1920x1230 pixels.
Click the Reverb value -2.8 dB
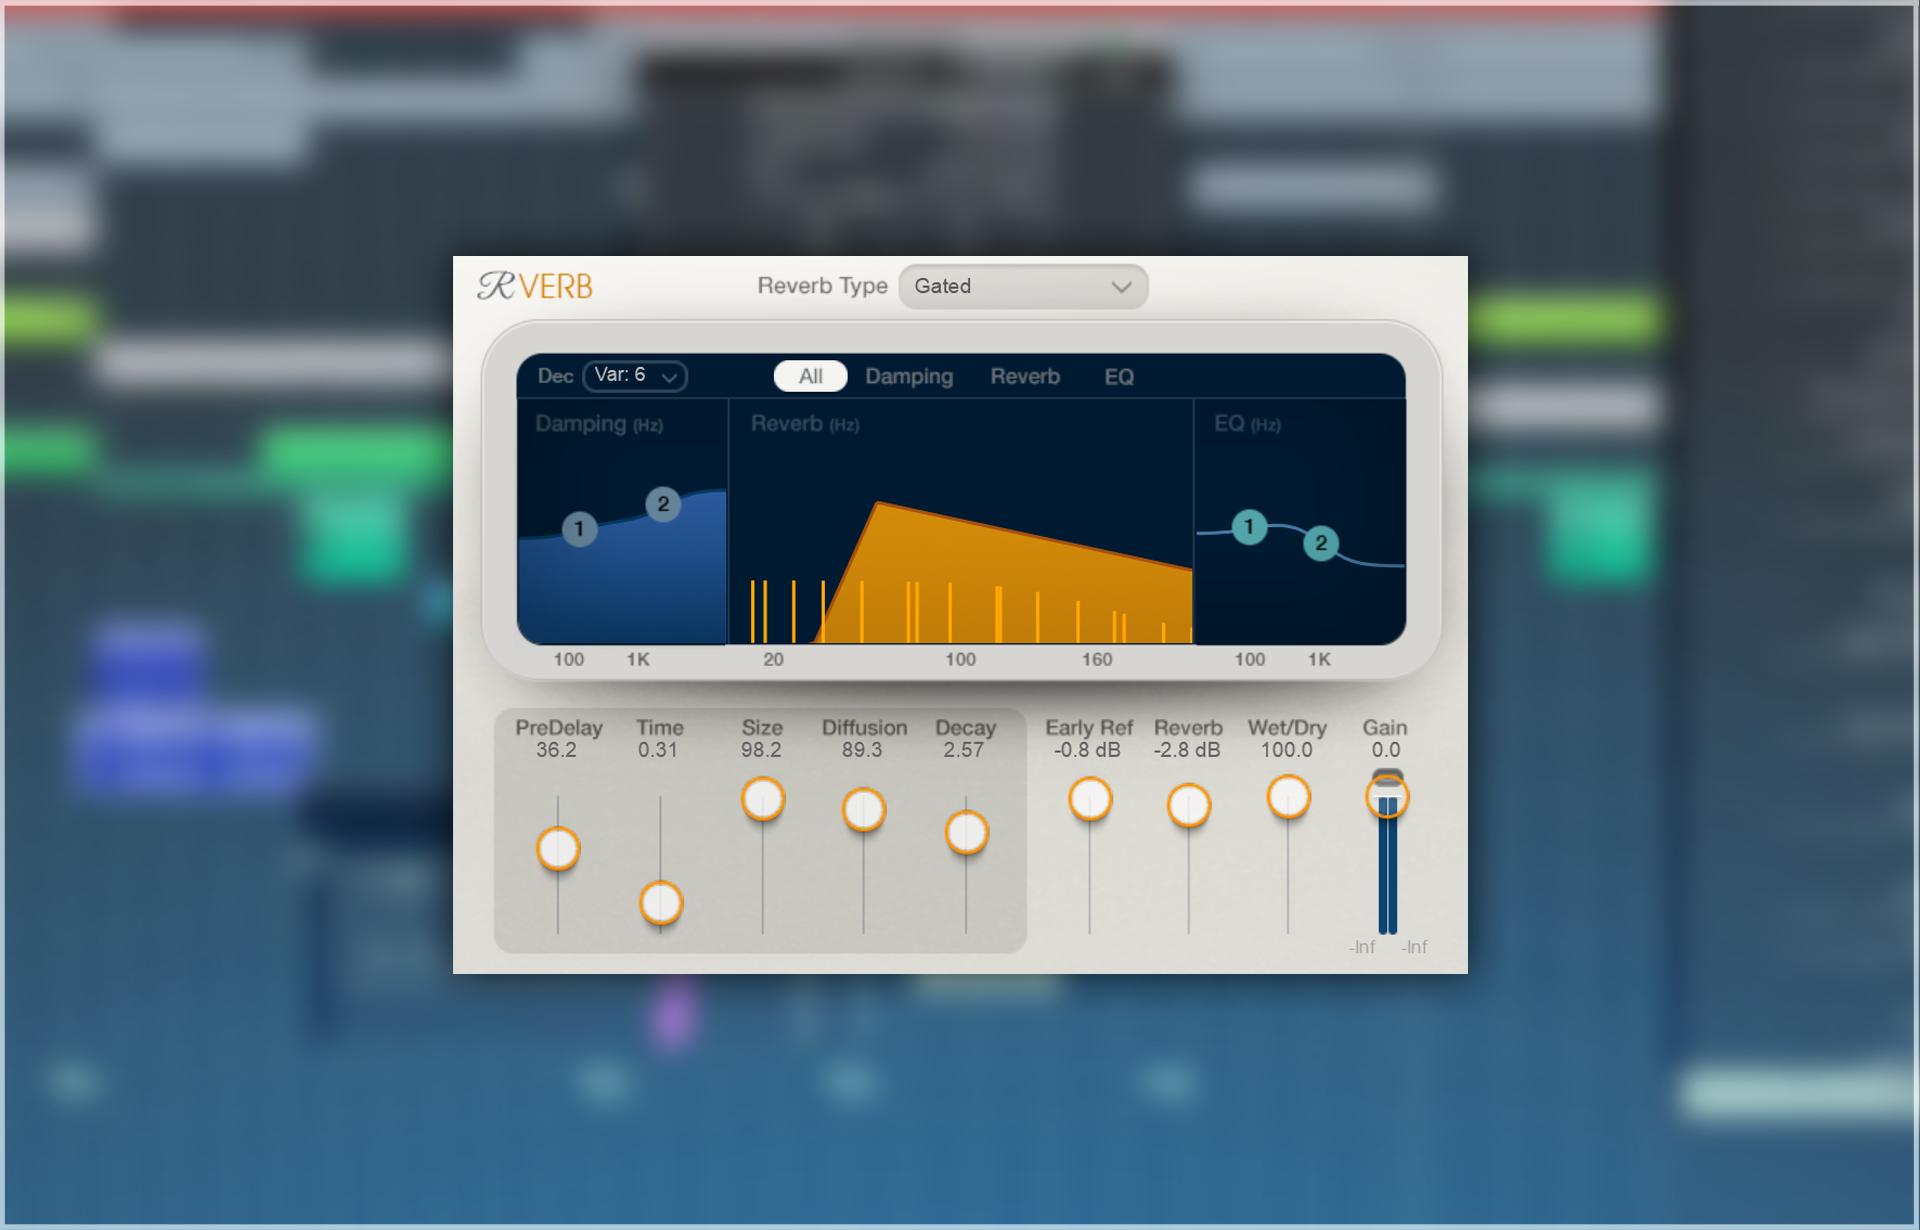[1187, 750]
